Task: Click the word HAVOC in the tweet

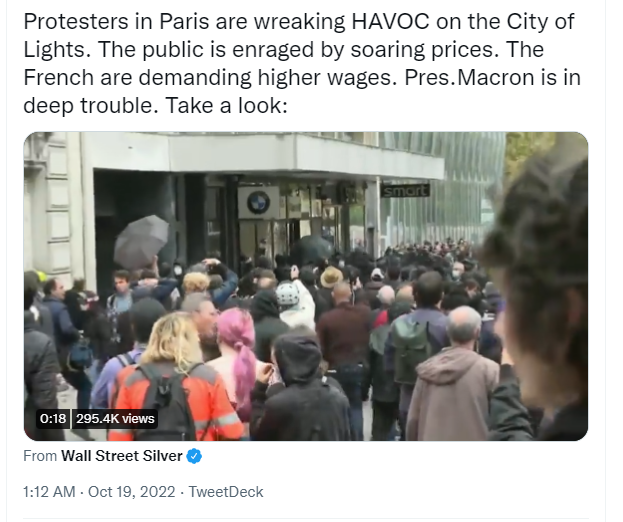Action: tap(391, 21)
